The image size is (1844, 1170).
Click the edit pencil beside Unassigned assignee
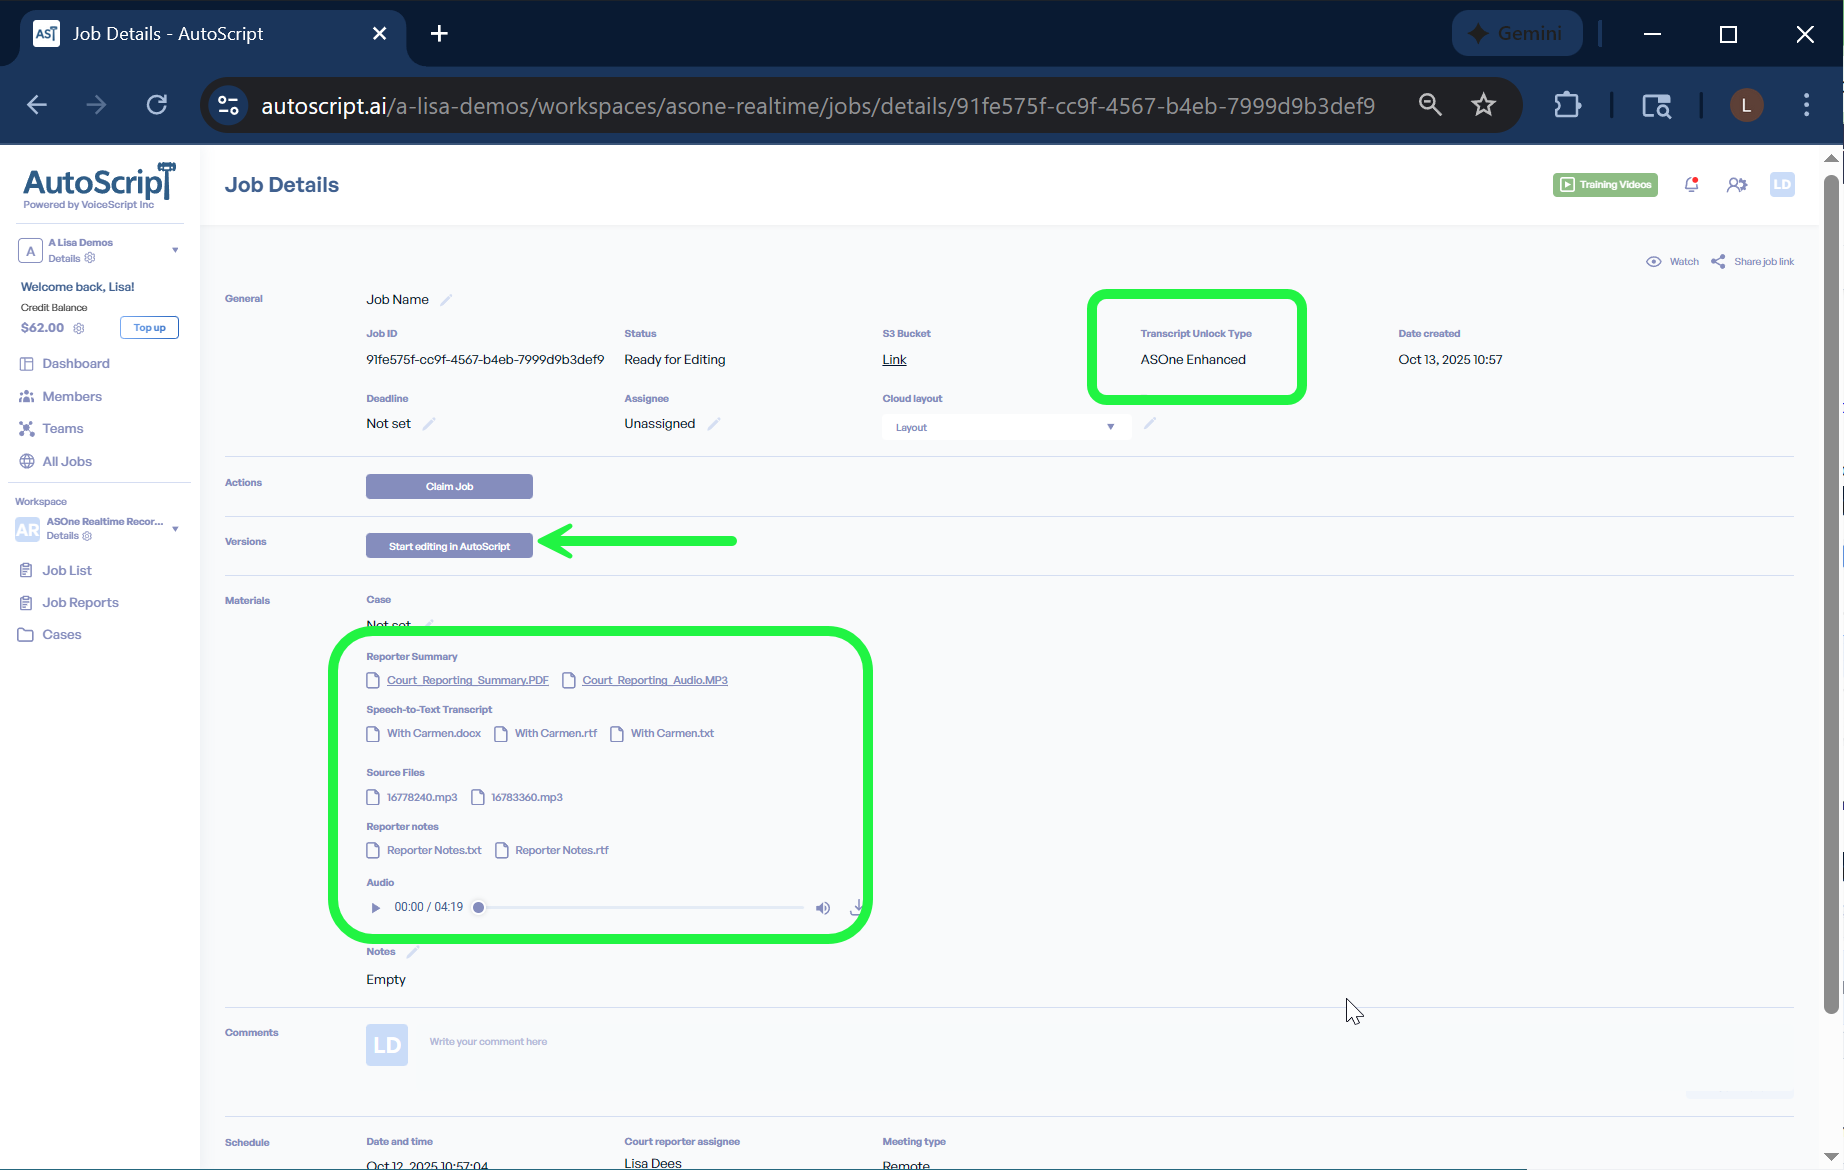click(x=713, y=424)
